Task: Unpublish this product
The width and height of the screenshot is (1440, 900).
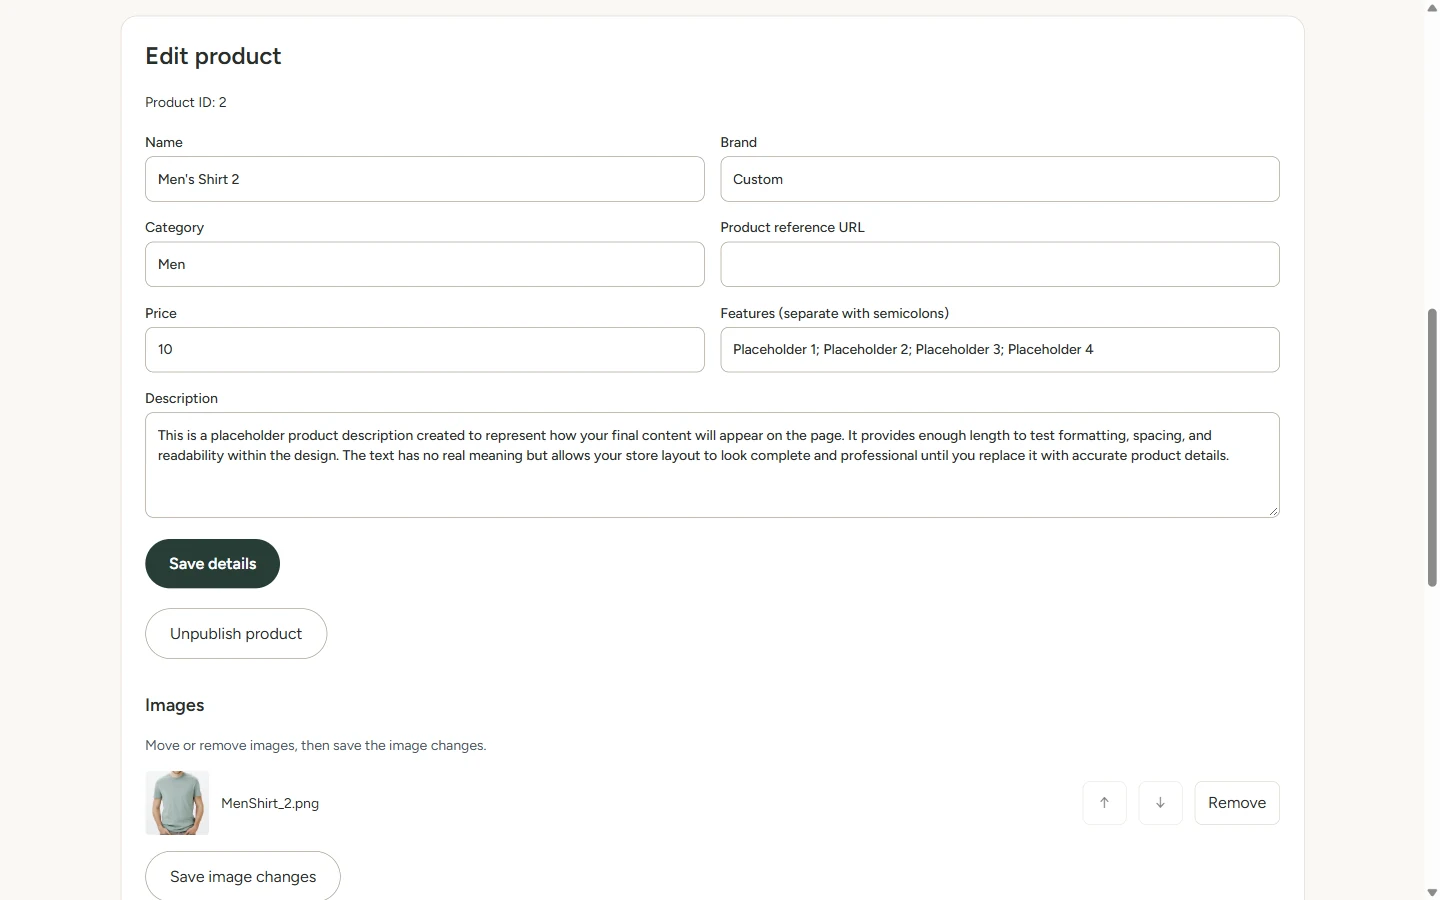Action: pos(236,634)
